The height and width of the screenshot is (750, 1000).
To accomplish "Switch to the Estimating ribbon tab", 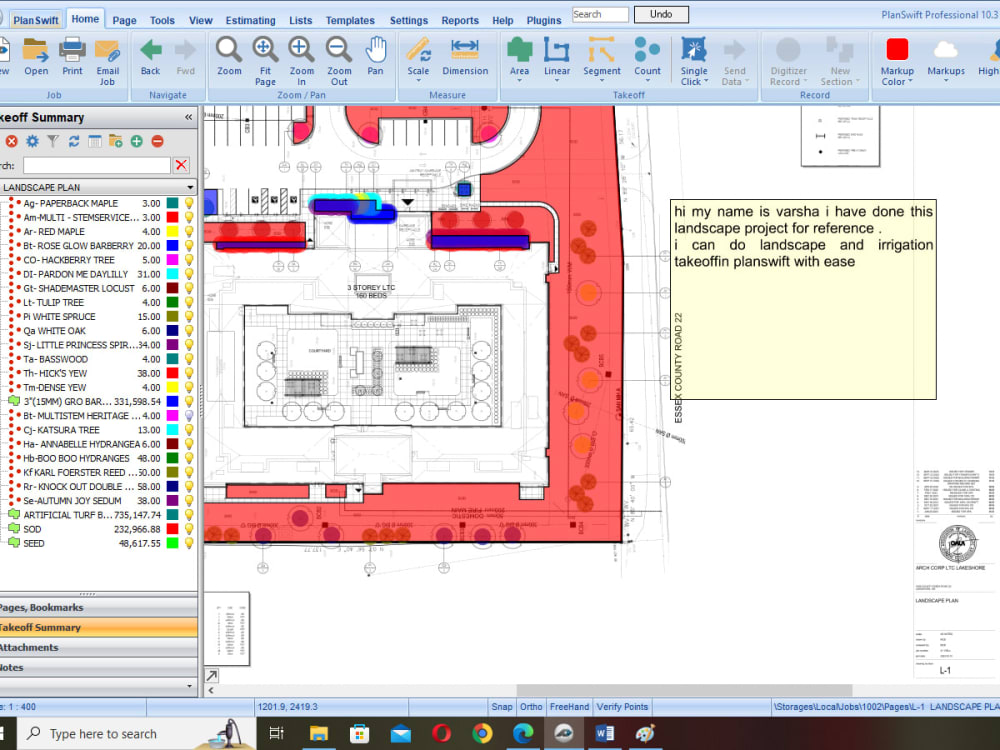I will [250, 19].
